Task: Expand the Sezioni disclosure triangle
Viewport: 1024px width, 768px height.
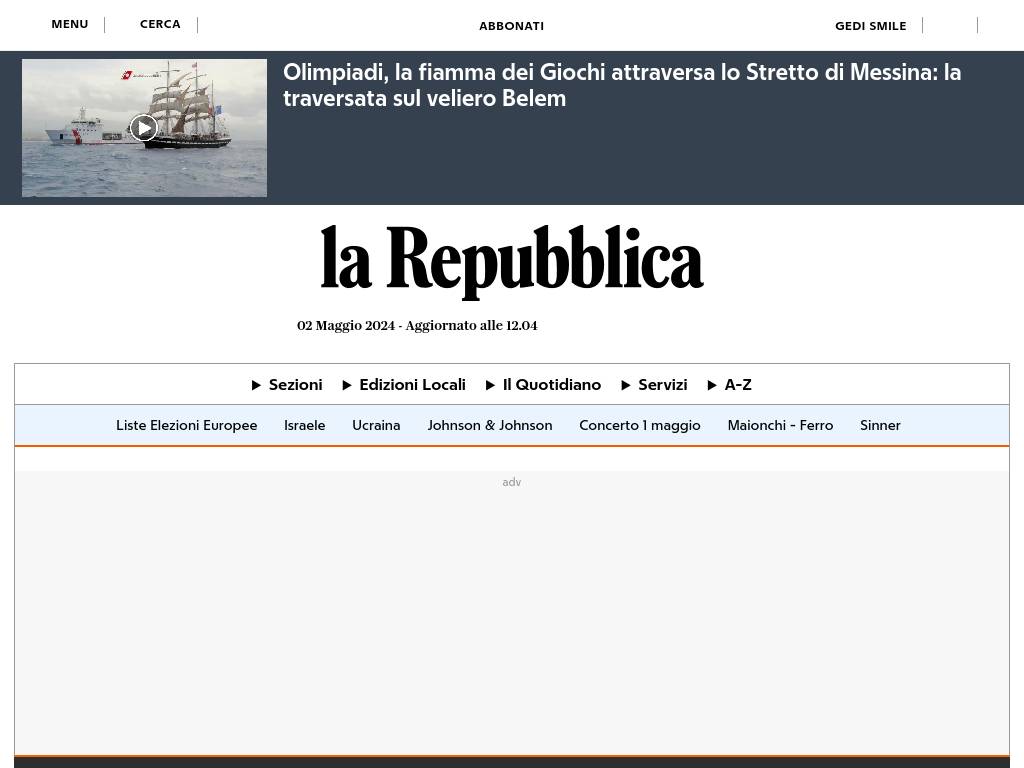Action: tap(257, 385)
